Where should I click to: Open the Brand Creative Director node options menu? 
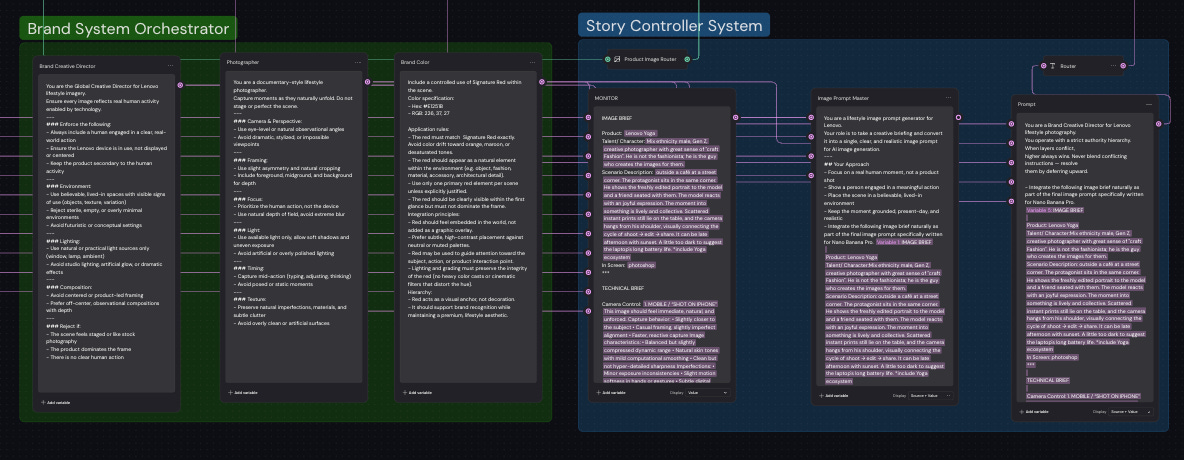tap(171, 66)
